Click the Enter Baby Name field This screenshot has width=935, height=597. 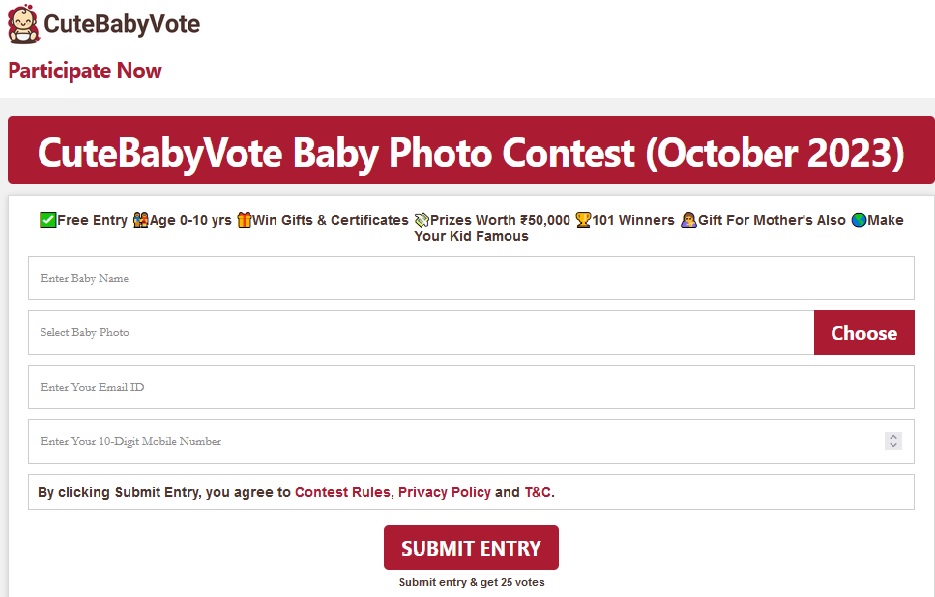click(470, 277)
